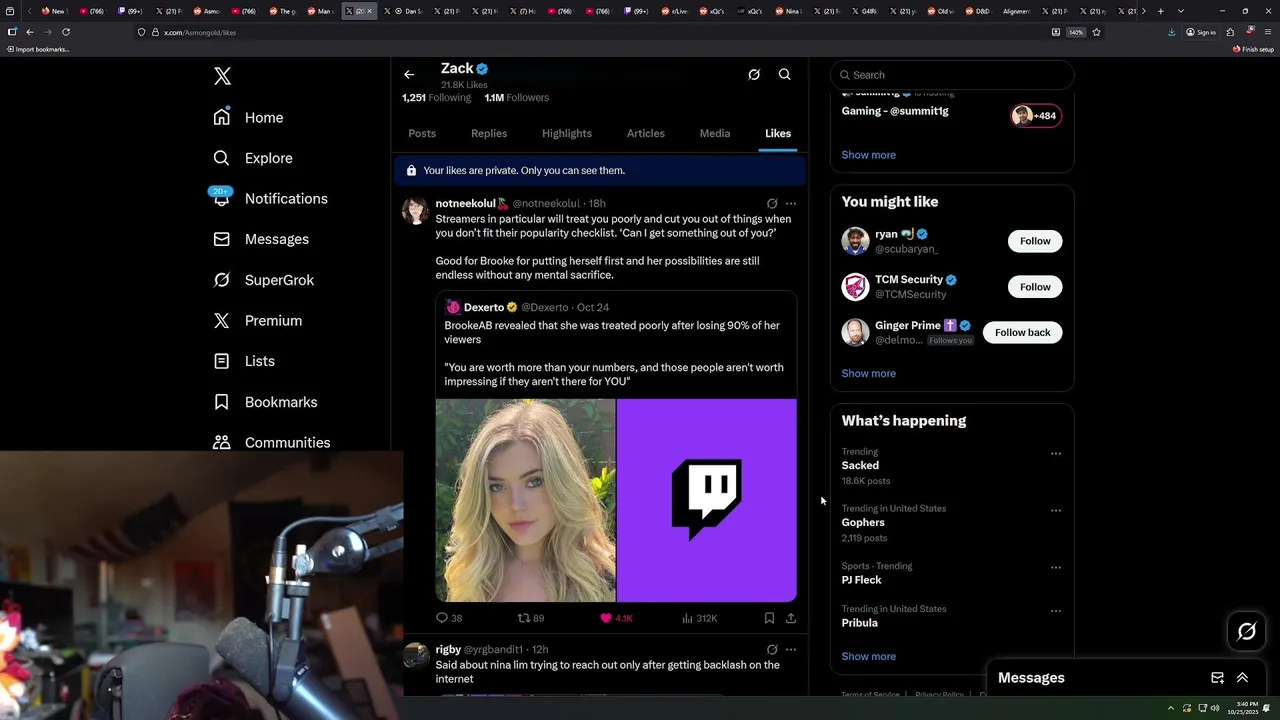
Task: Open the 1.1M Followers list
Action: 517,98
